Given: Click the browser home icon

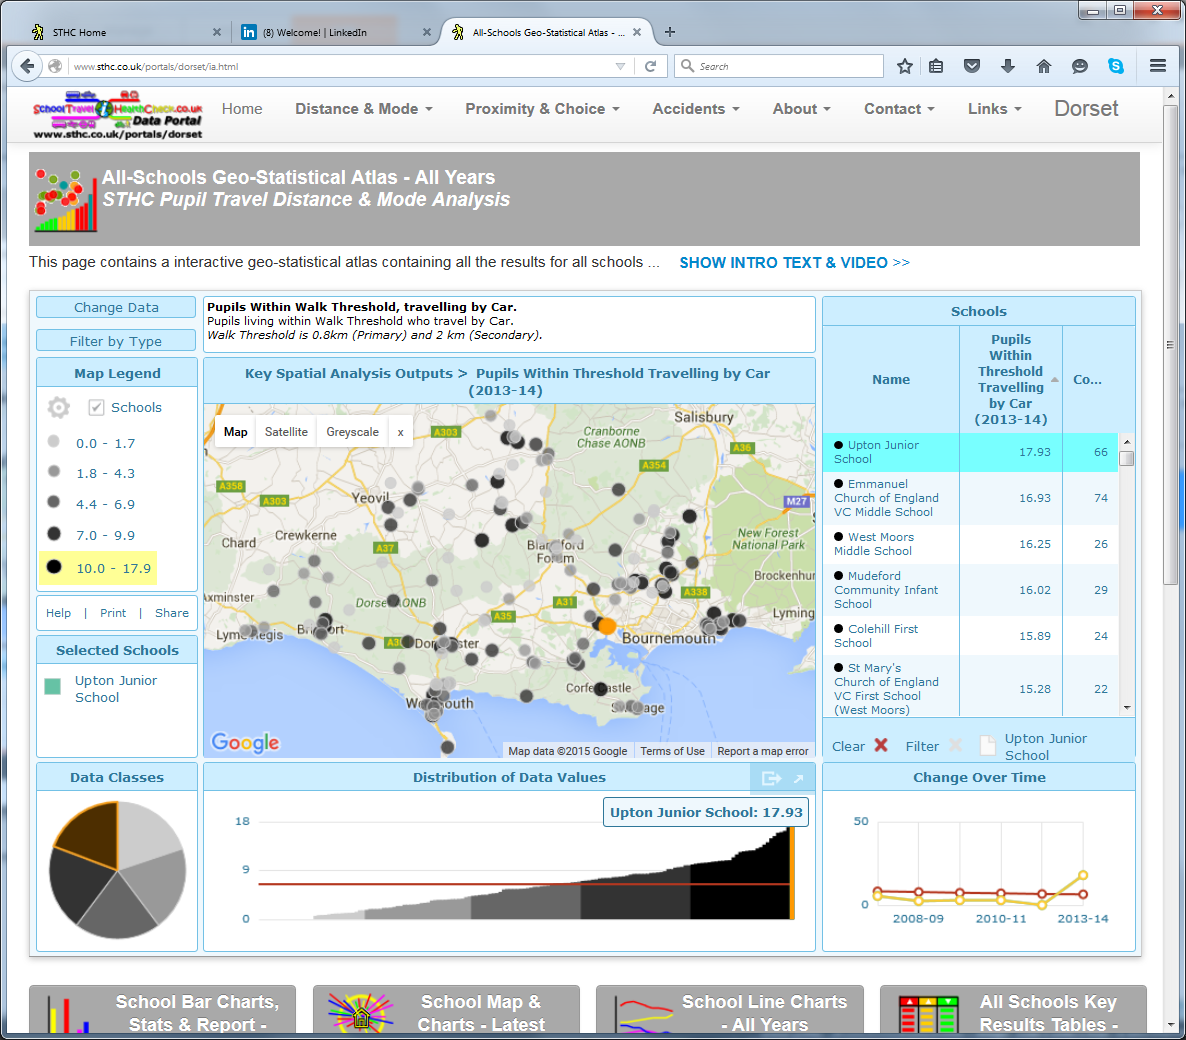Looking at the screenshot, I should (x=1043, y=66).
